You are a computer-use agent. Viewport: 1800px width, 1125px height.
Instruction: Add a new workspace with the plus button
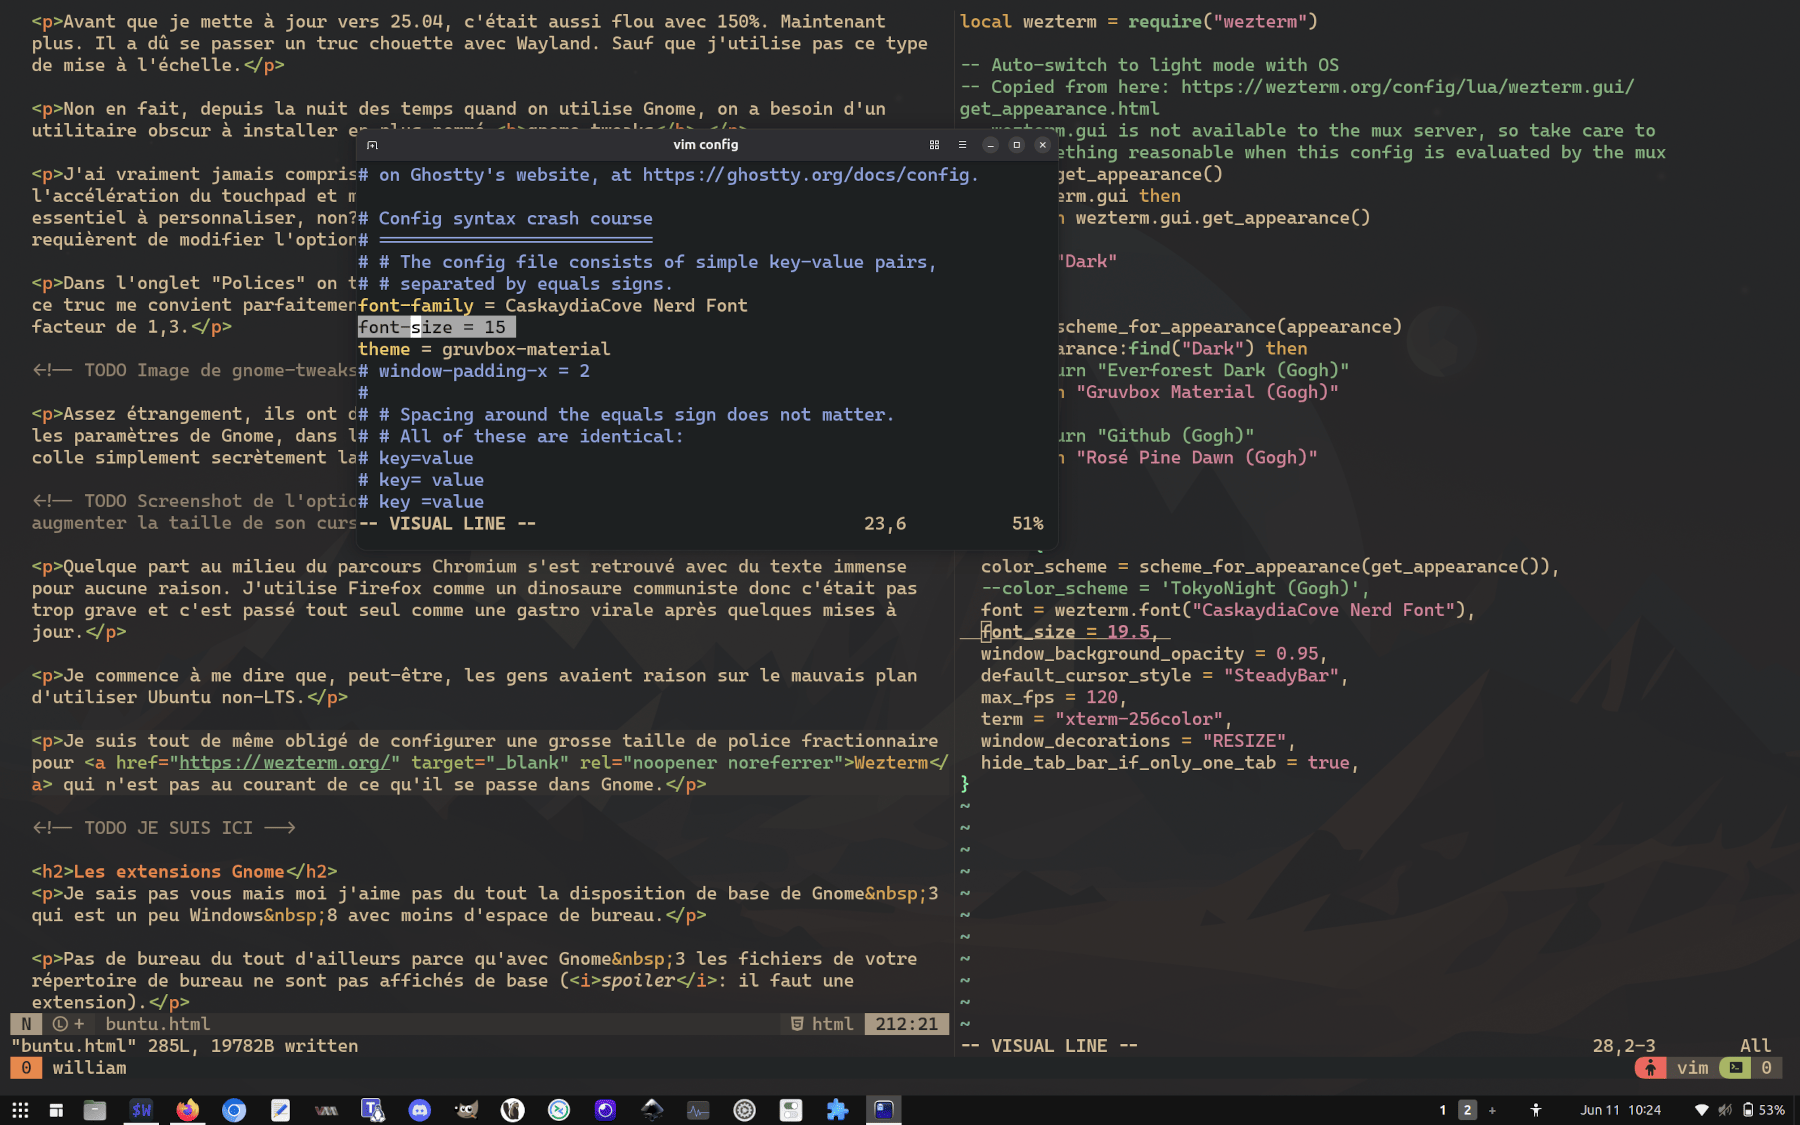1492,1110
